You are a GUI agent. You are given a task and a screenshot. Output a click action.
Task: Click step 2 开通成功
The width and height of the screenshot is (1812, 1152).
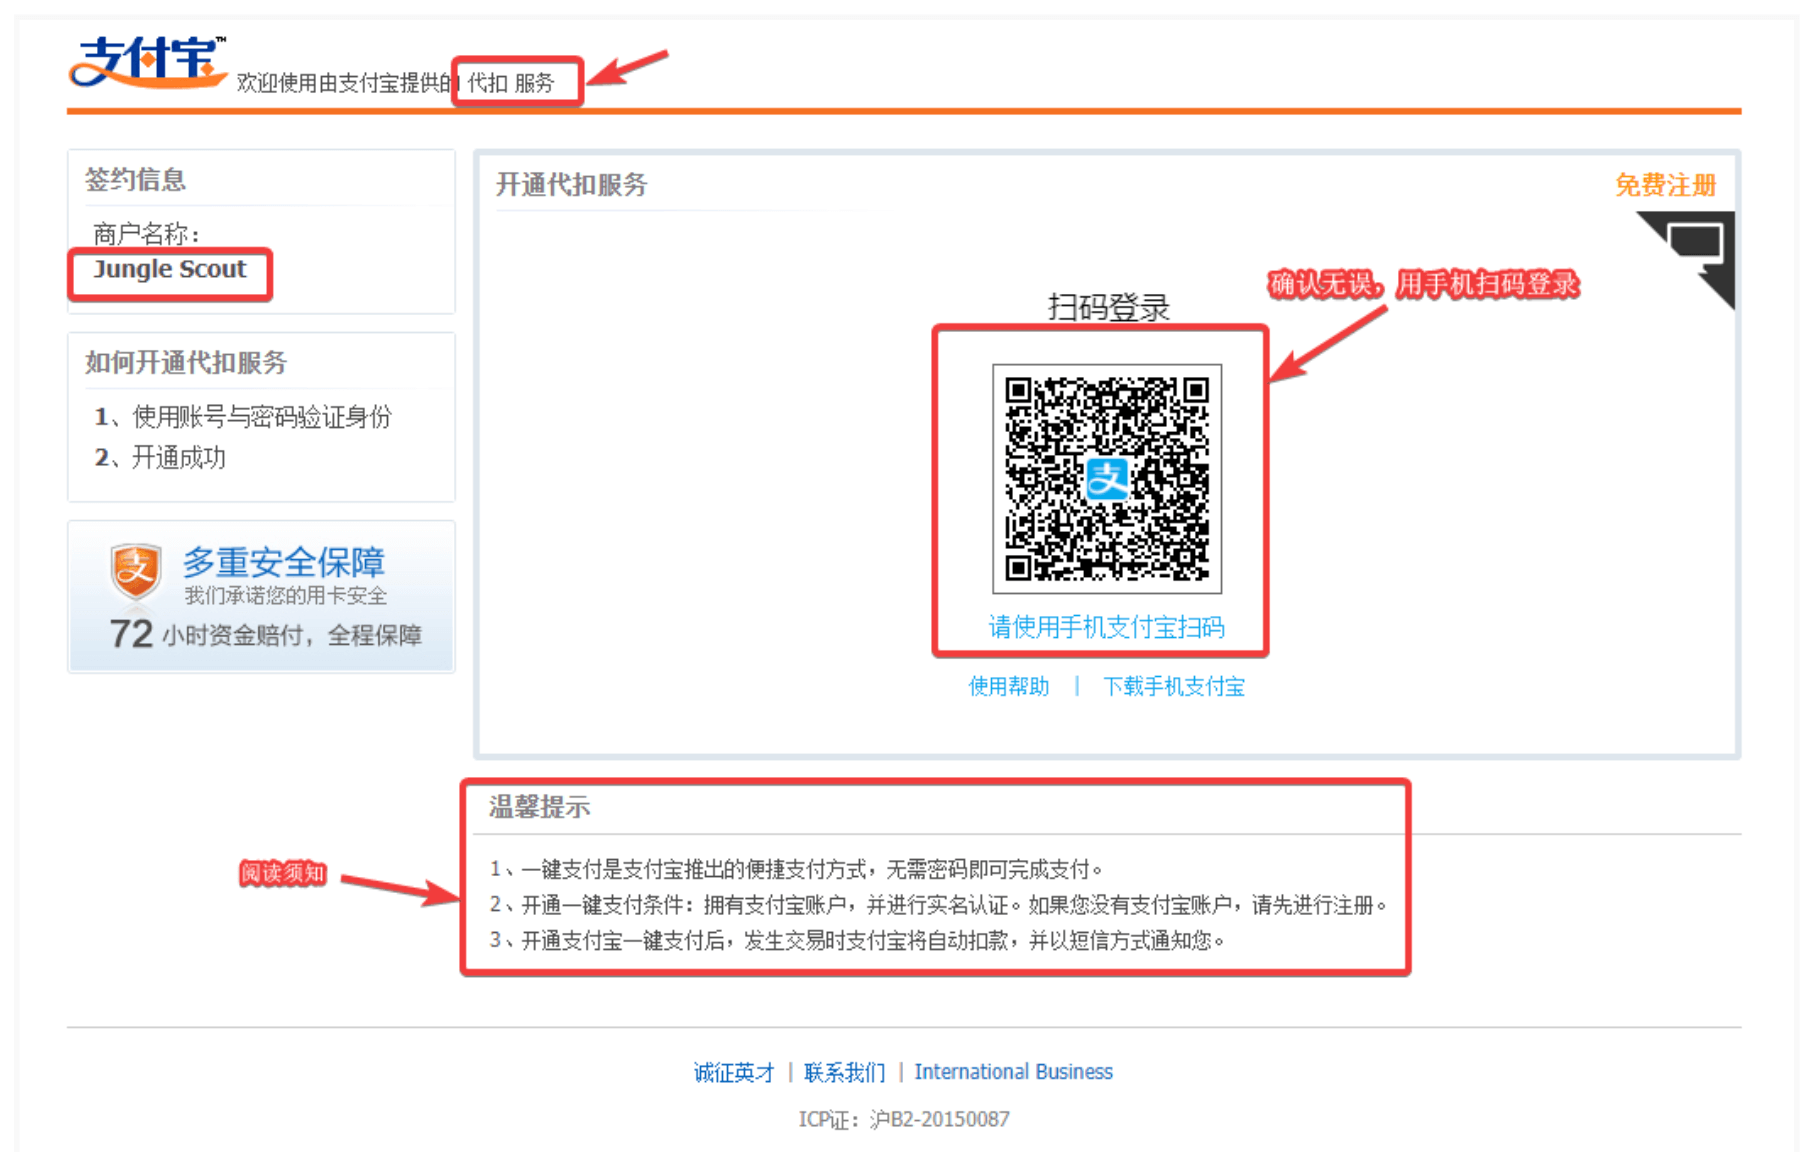pos(160,458)
